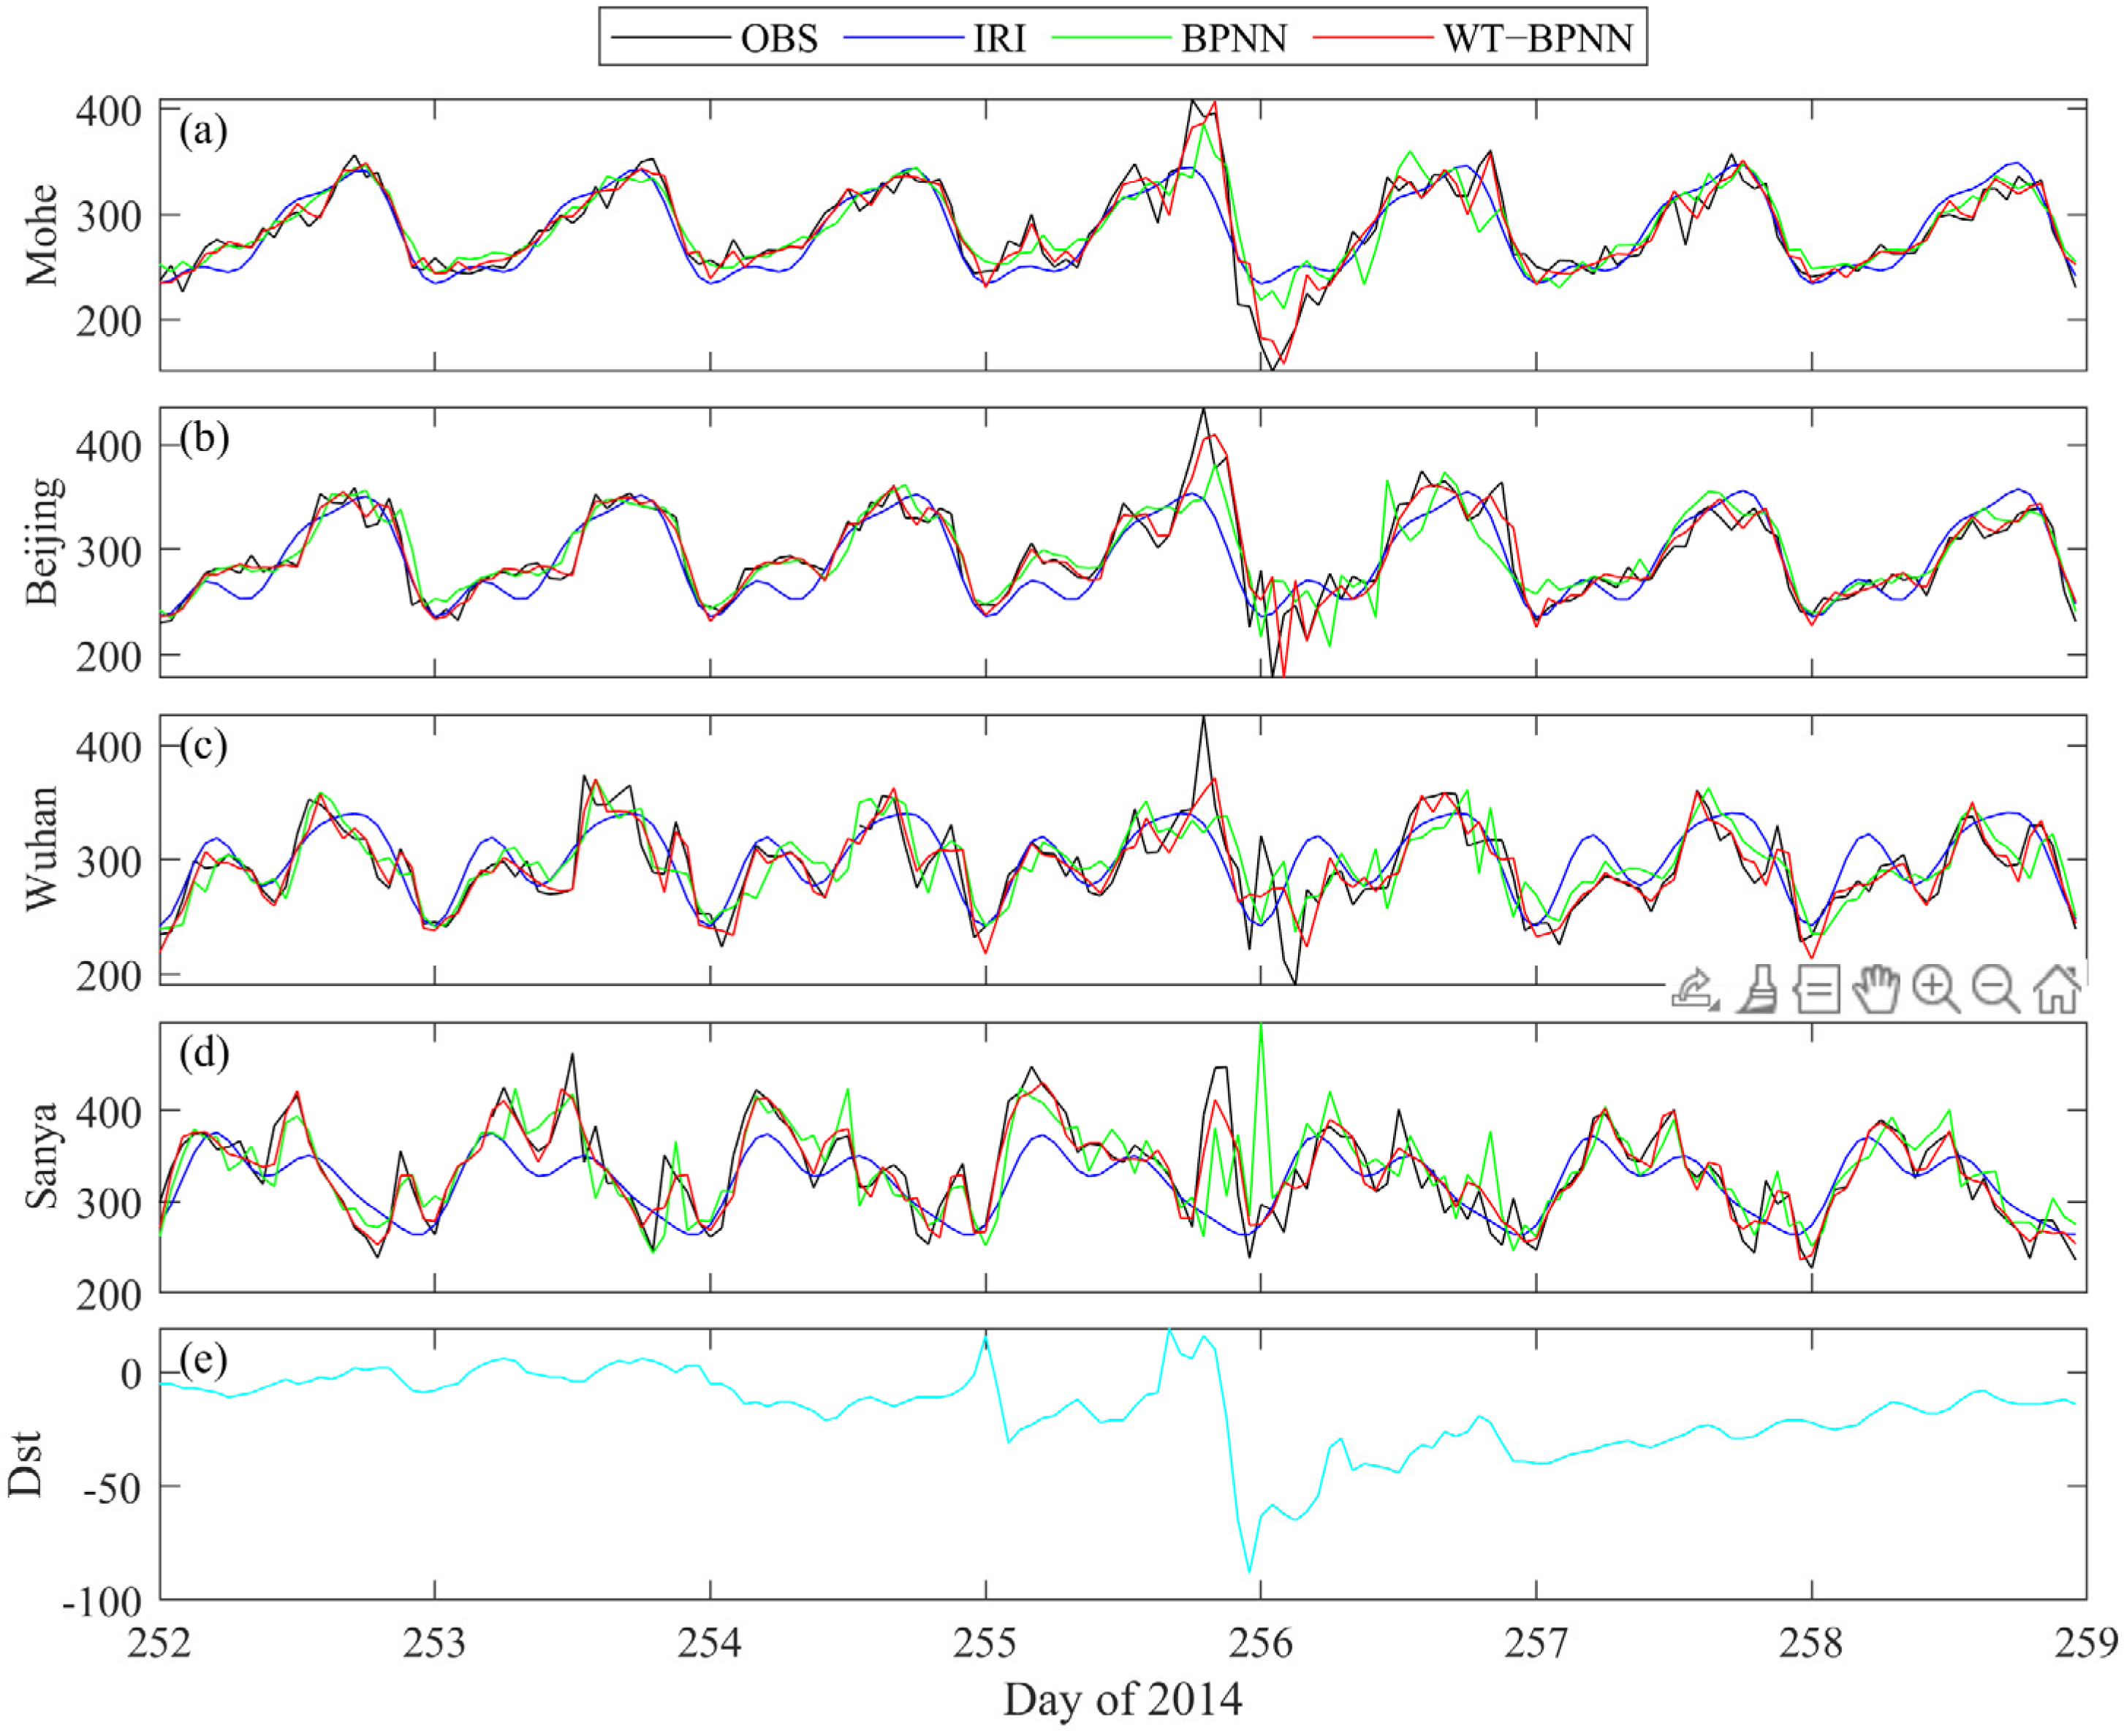2124x1736 pixels.
Task: Click x-axis tick label 255
Action: [x=986, y=1643]
